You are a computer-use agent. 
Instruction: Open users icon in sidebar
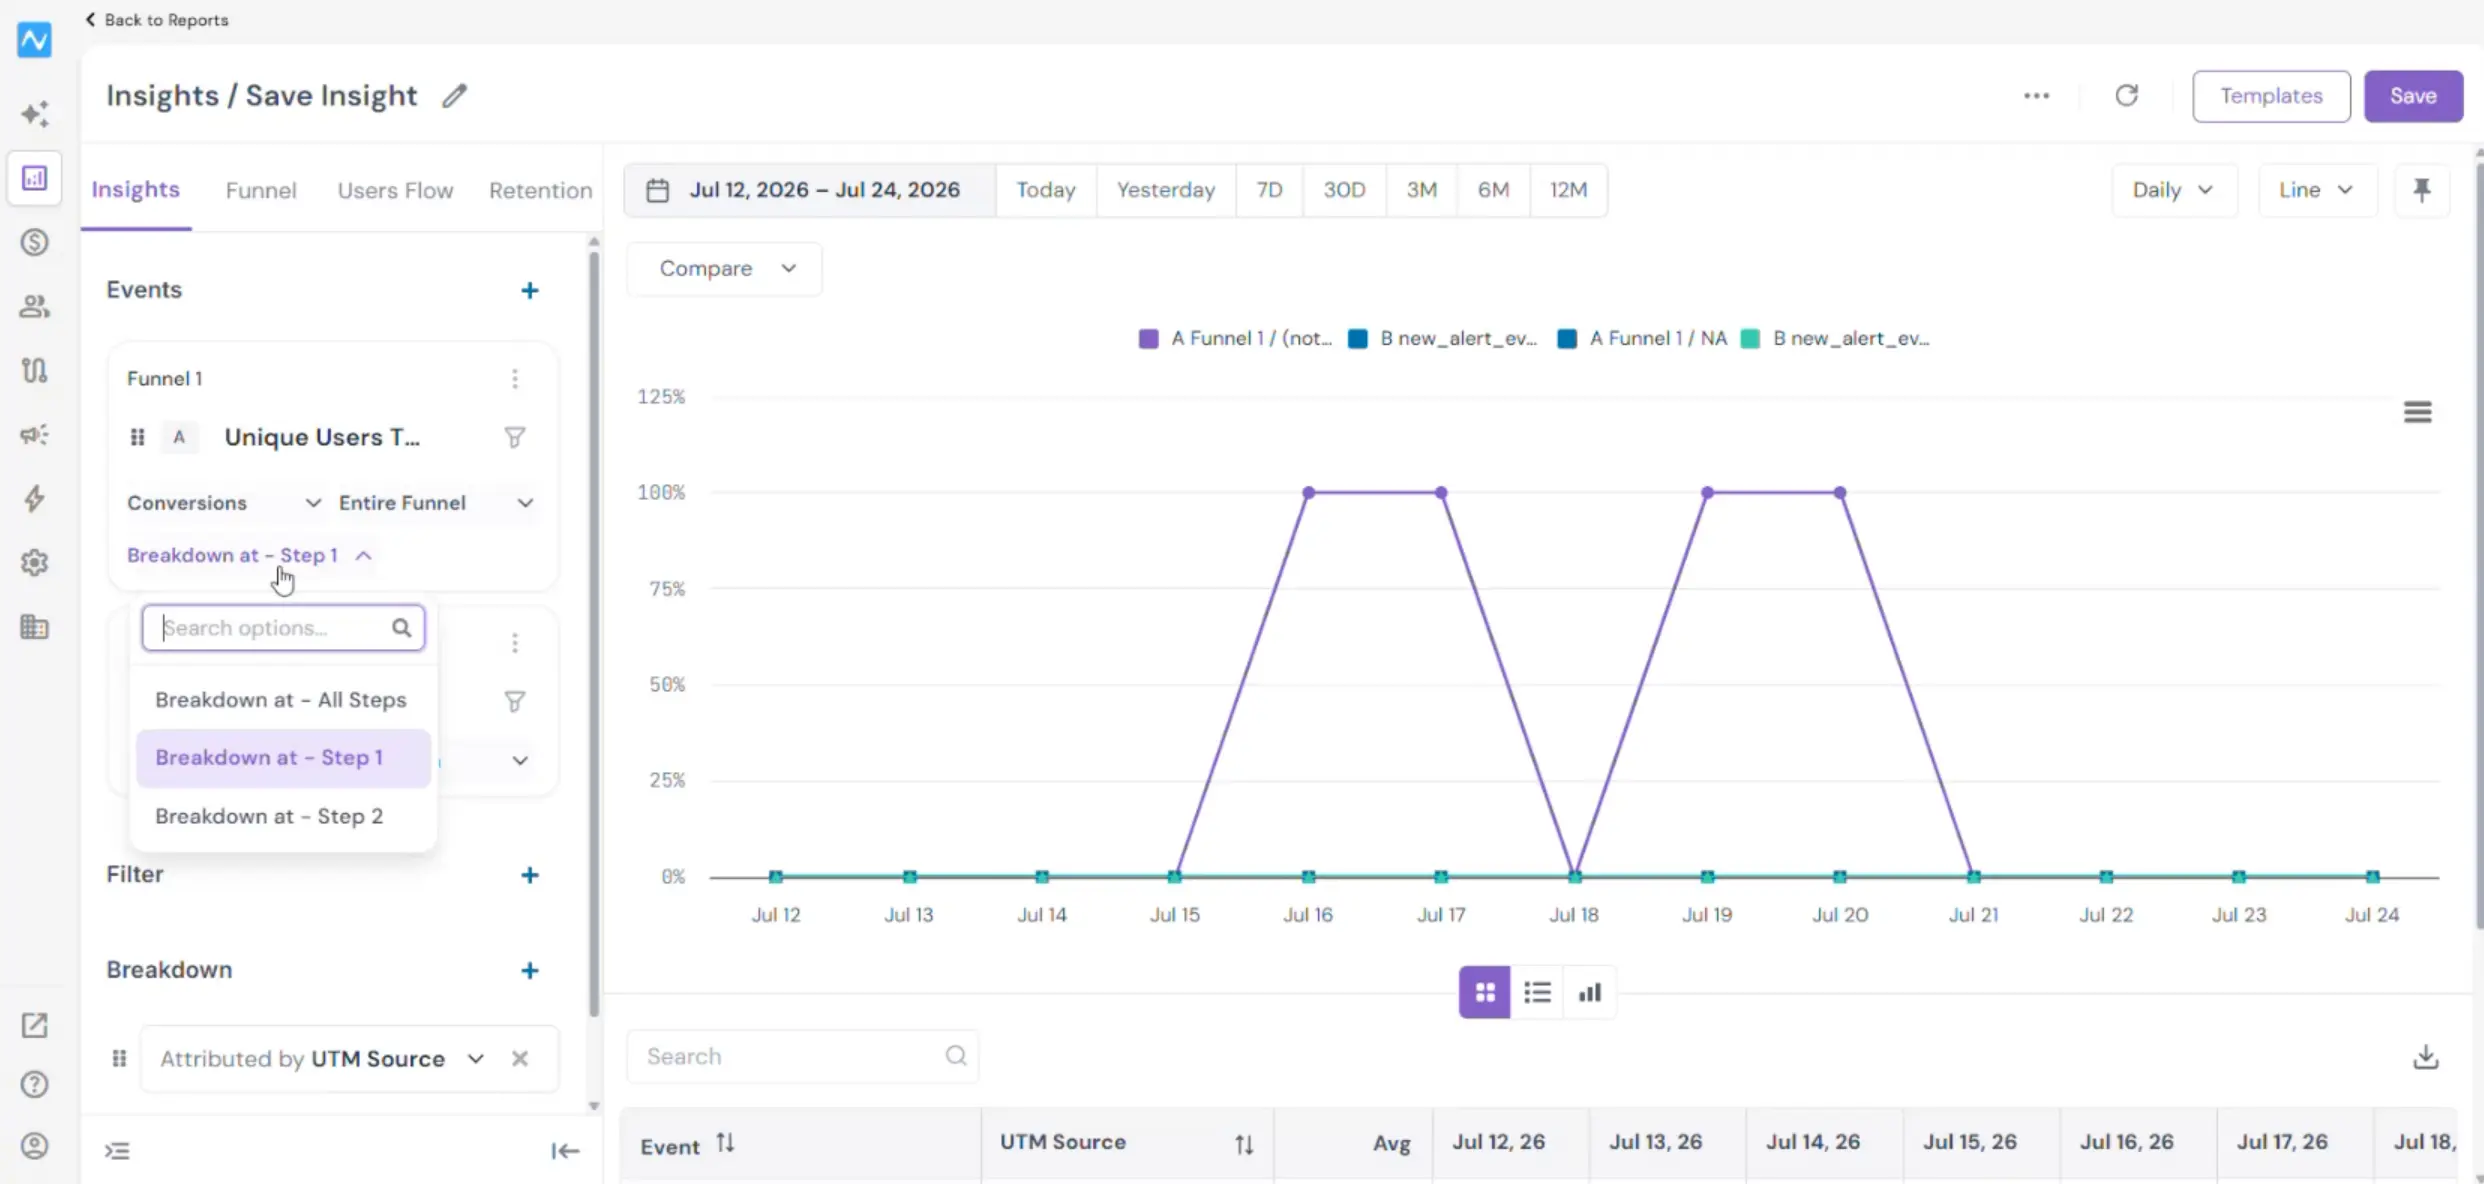tap(34, 306)
